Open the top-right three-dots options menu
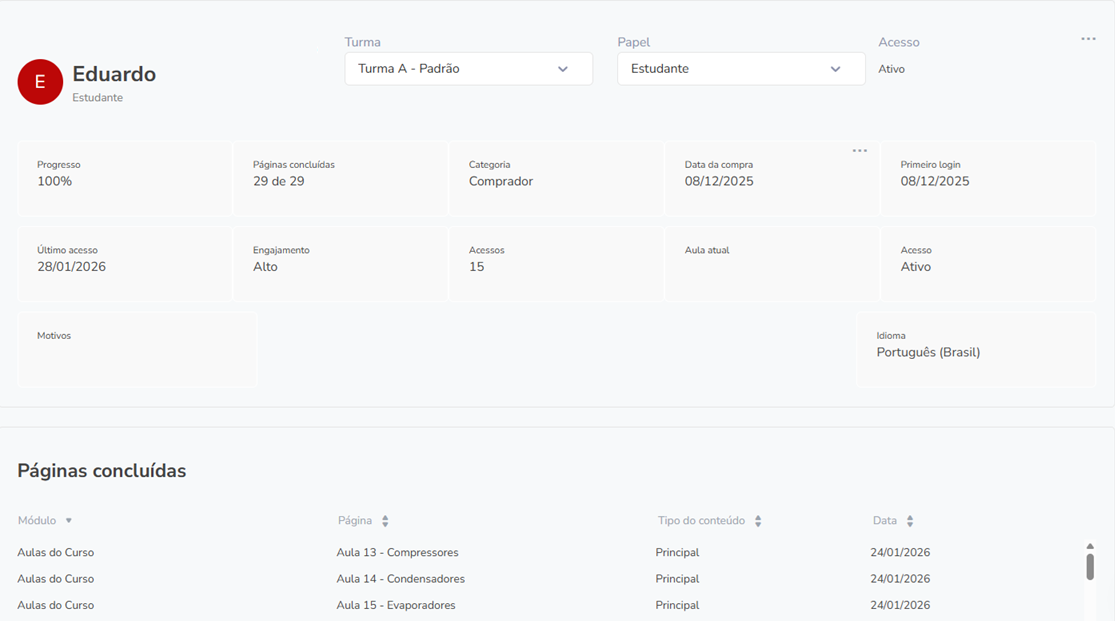 [x=1088, y=39]
